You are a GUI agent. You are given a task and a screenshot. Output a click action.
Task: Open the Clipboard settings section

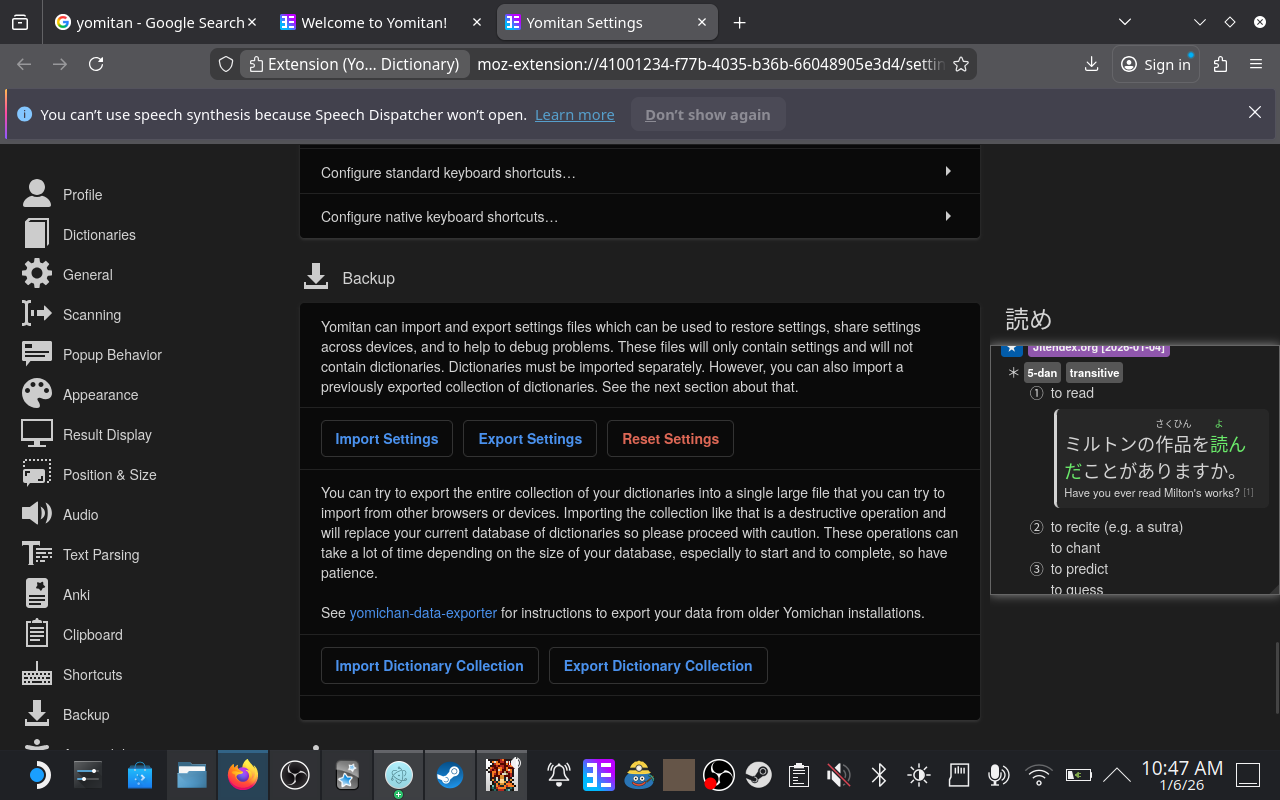[x=92, y=634]
